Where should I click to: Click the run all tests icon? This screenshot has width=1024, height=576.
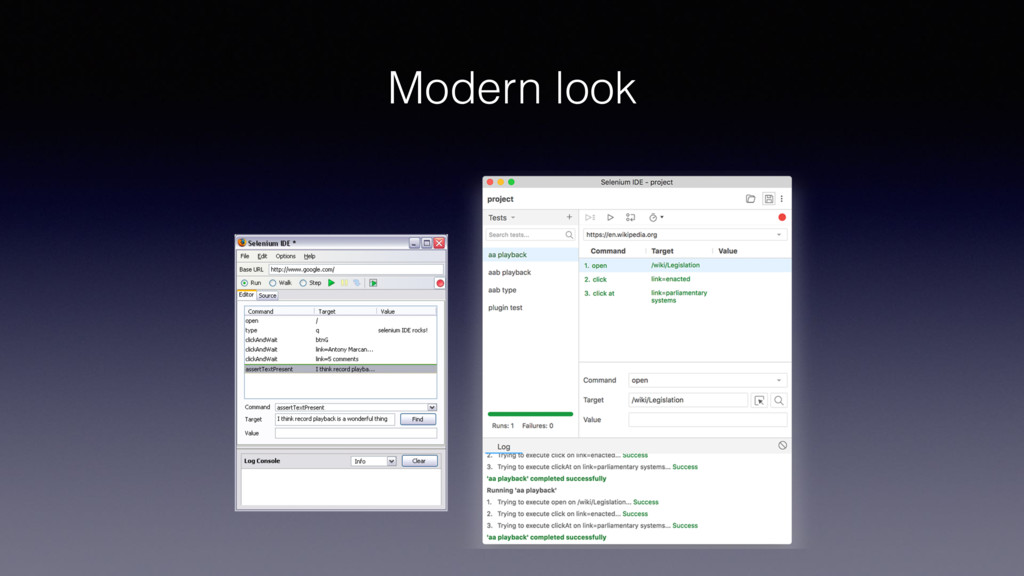click(590, 217)
